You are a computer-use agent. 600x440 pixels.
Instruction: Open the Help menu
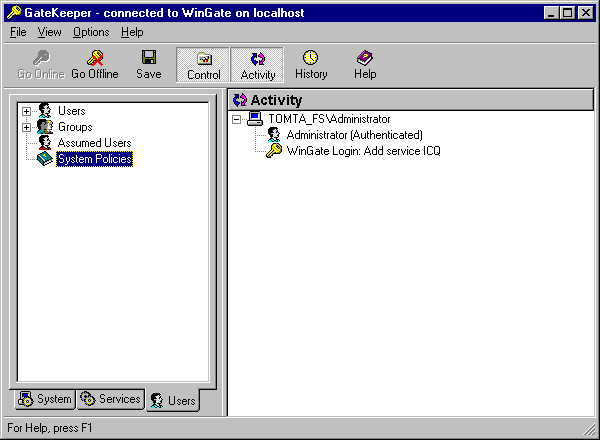[132, 32]
